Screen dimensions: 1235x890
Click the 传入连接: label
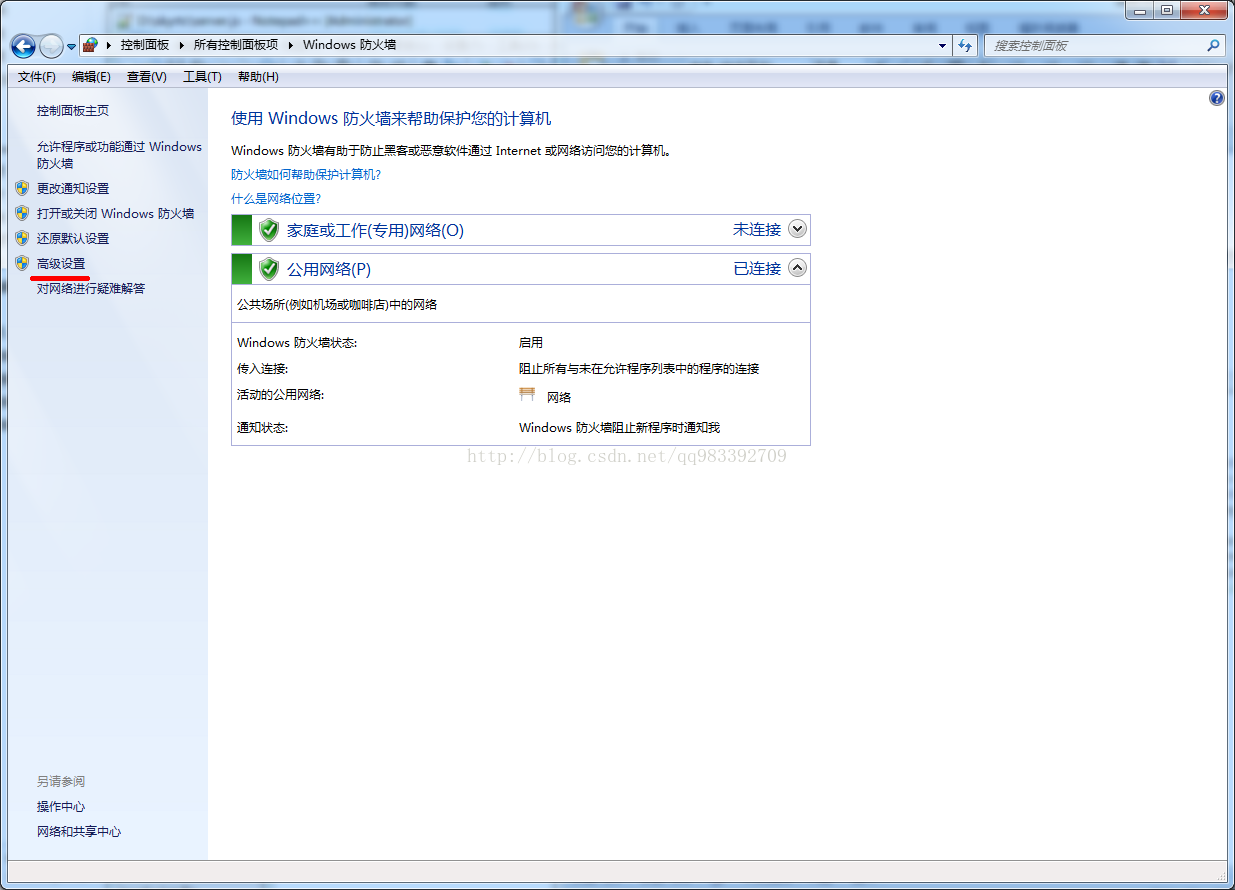coord(262,368)
